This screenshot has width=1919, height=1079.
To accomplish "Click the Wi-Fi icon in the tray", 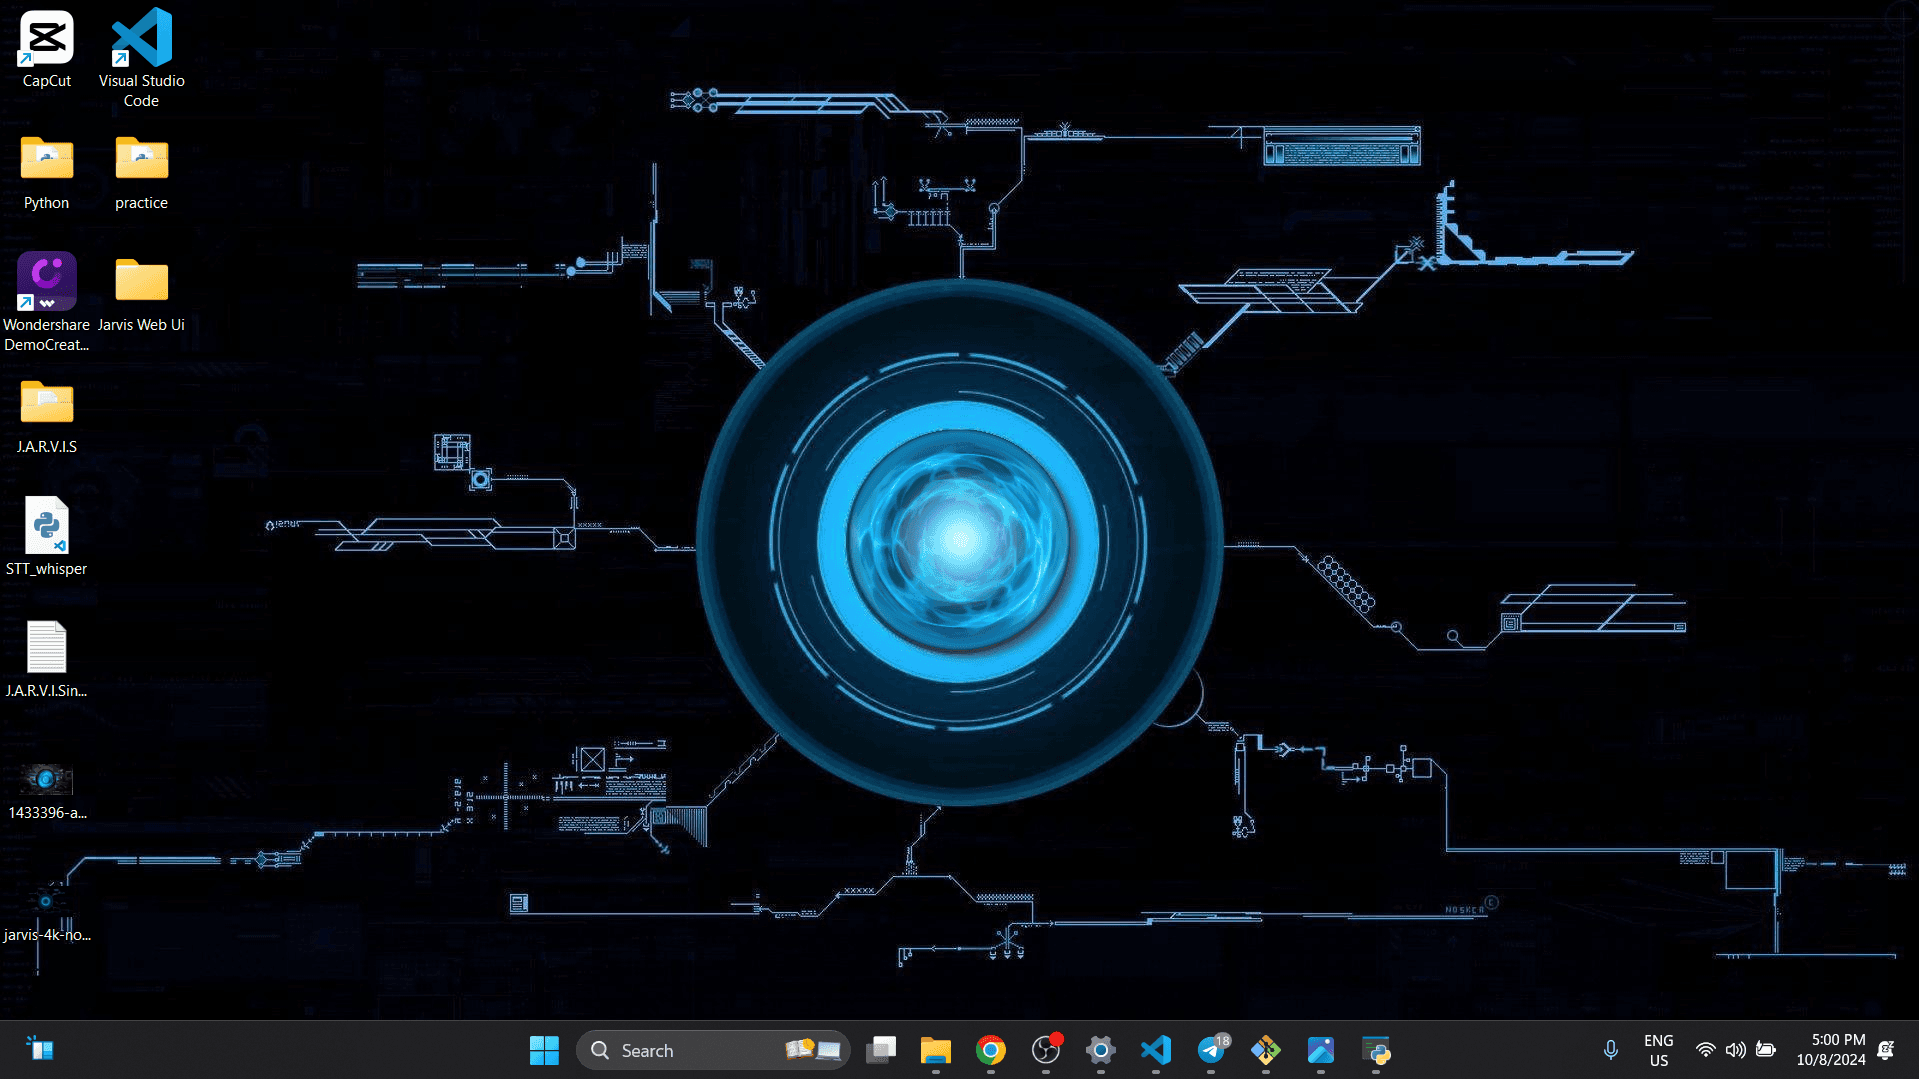I will click(x=1705, y=1050).
